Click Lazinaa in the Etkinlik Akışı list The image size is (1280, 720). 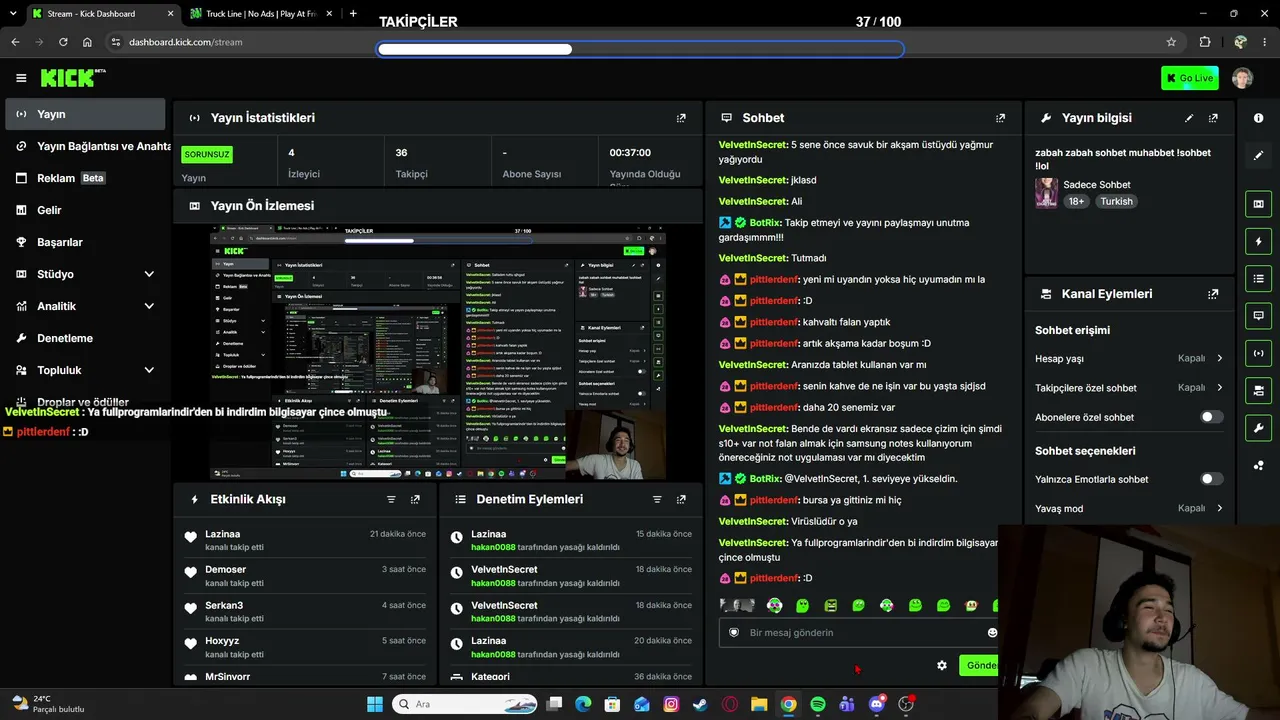222,534
